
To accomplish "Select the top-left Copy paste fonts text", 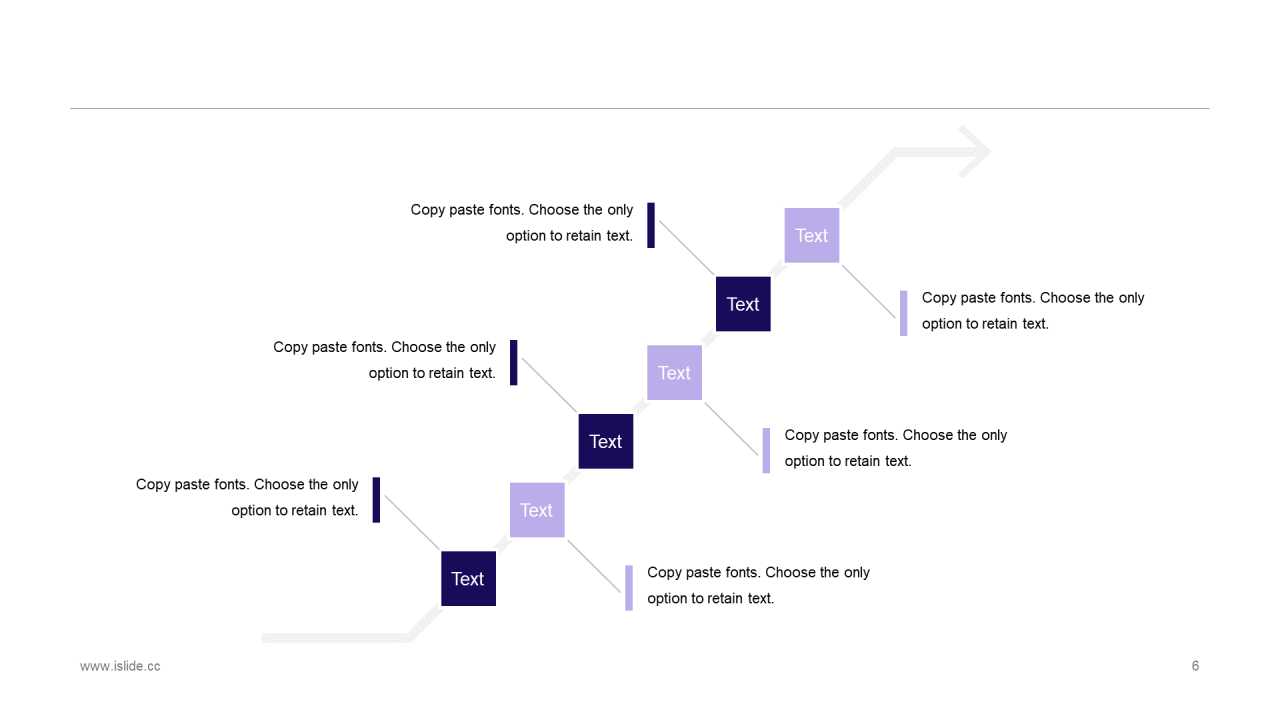I will pos(522,223).
